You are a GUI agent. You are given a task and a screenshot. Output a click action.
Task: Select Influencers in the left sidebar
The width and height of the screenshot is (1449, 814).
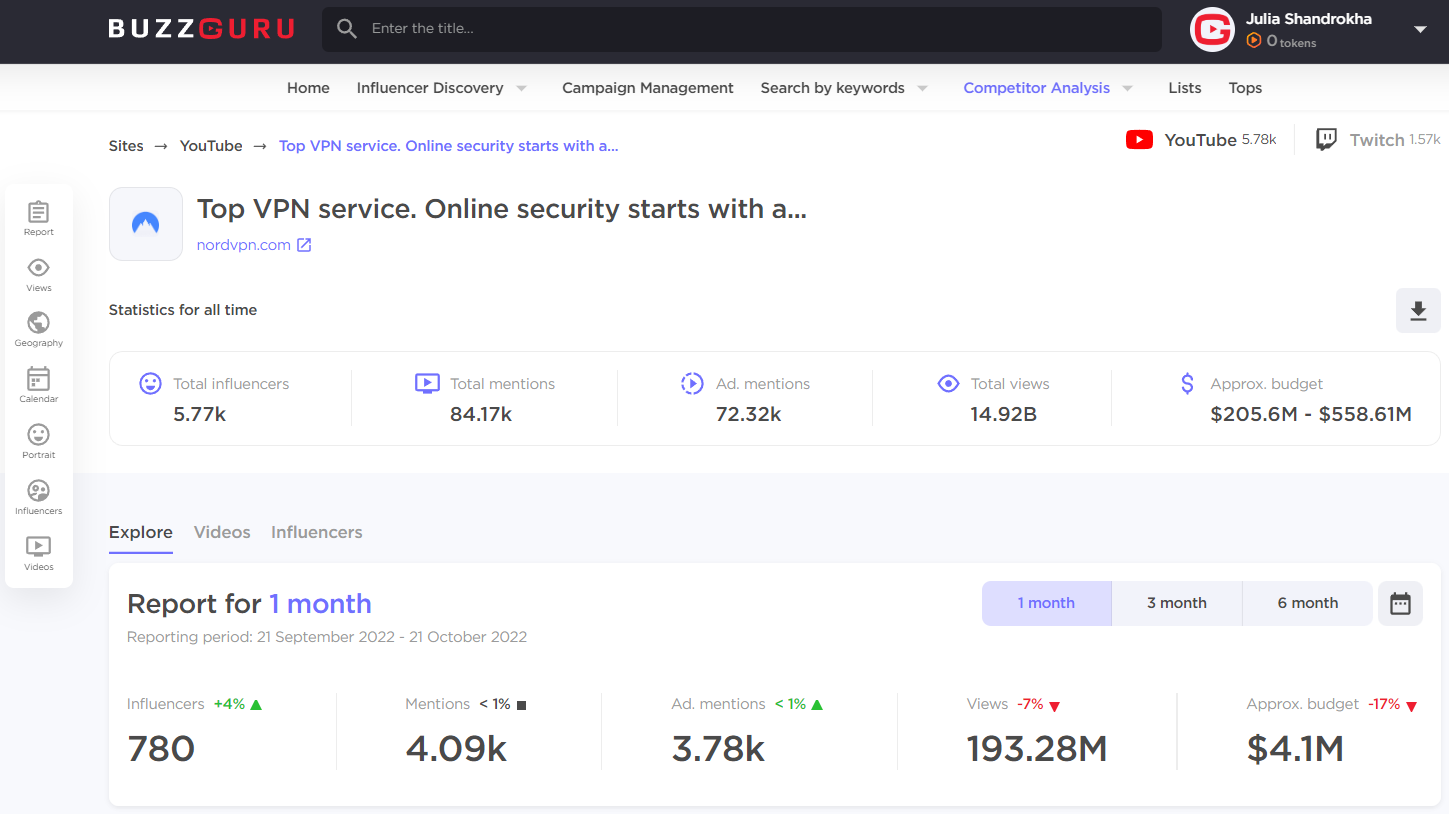pos(39,498)
